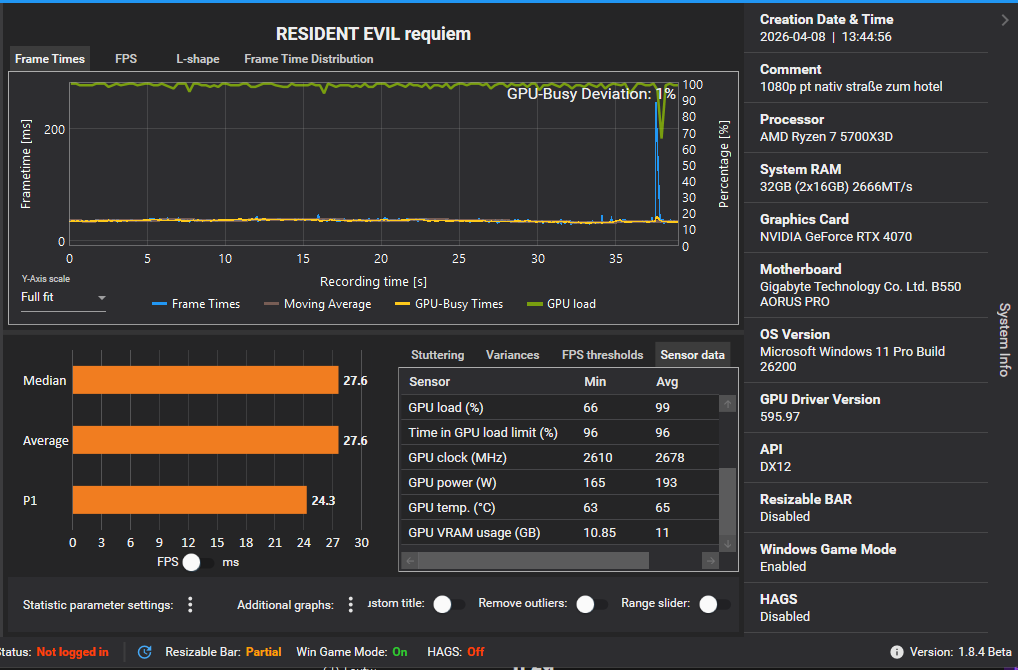Image resolution: width=1018 pixels, height=670 pixels.
Task: Open the Variances tab
Action: tap(512, 354)
